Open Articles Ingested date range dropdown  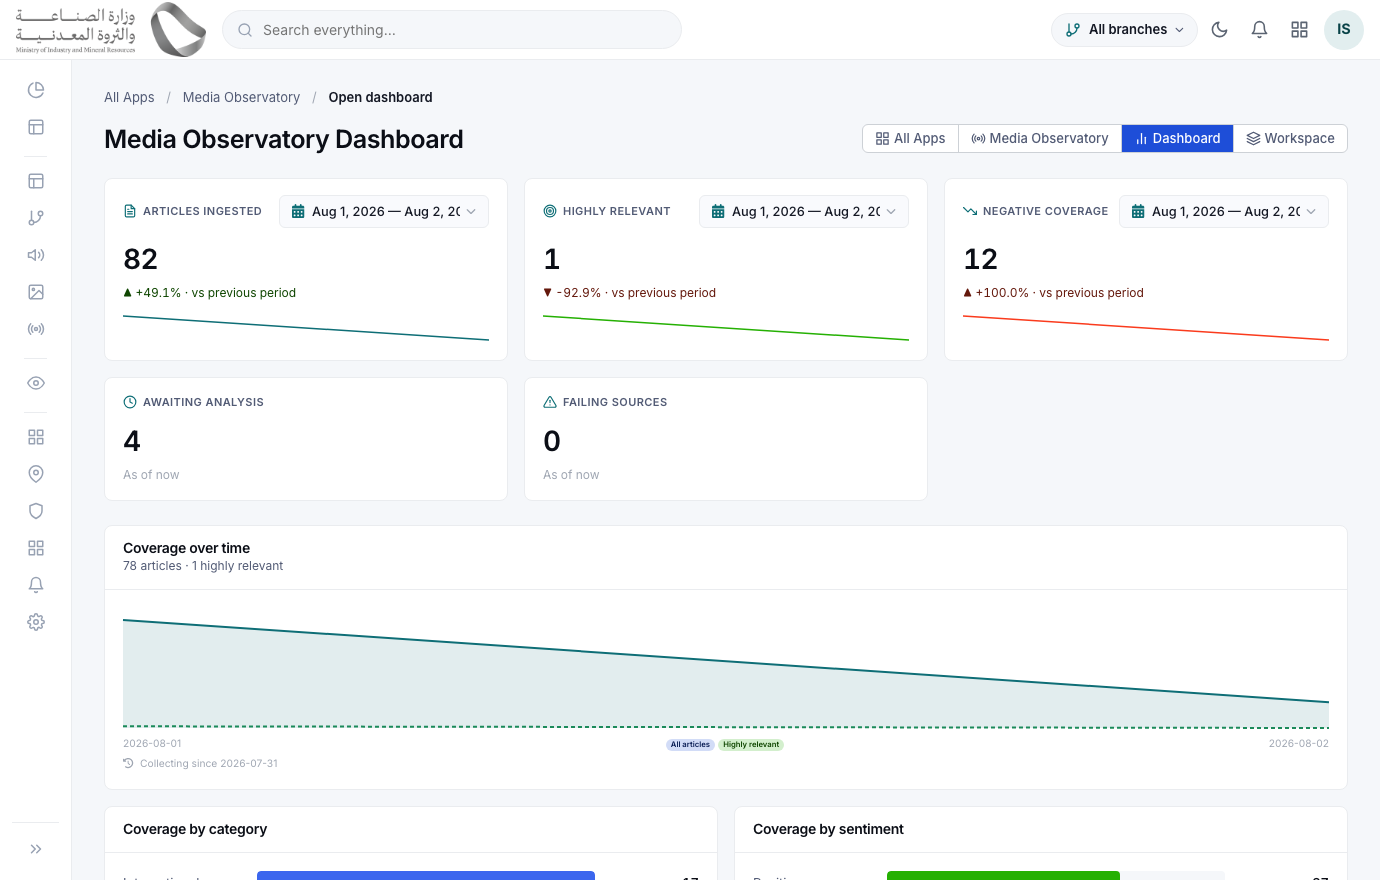pos(384,211)
